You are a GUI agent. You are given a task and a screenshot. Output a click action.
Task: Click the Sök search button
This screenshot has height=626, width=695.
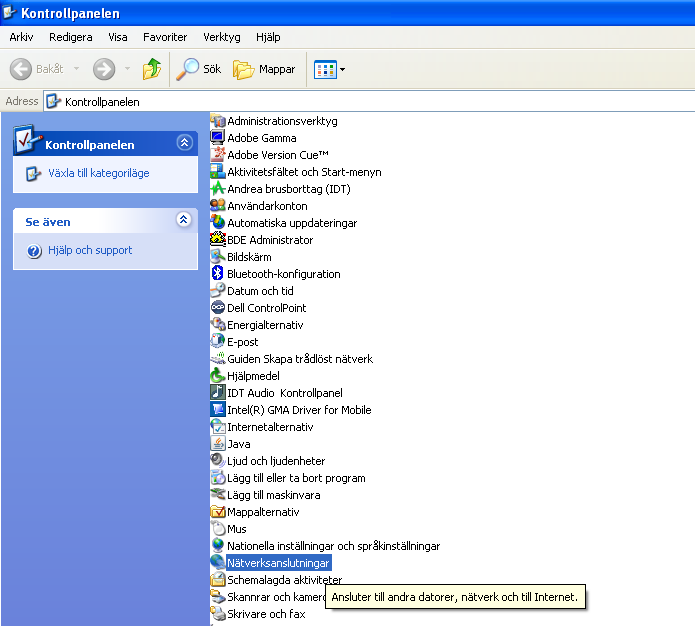pos(199,69)
